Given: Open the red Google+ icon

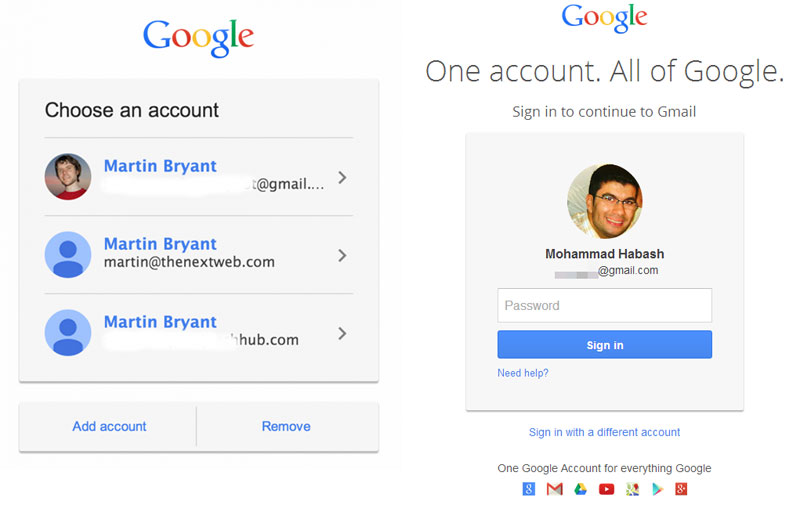Looking at the screenshot, I should (x=681, y=489).
